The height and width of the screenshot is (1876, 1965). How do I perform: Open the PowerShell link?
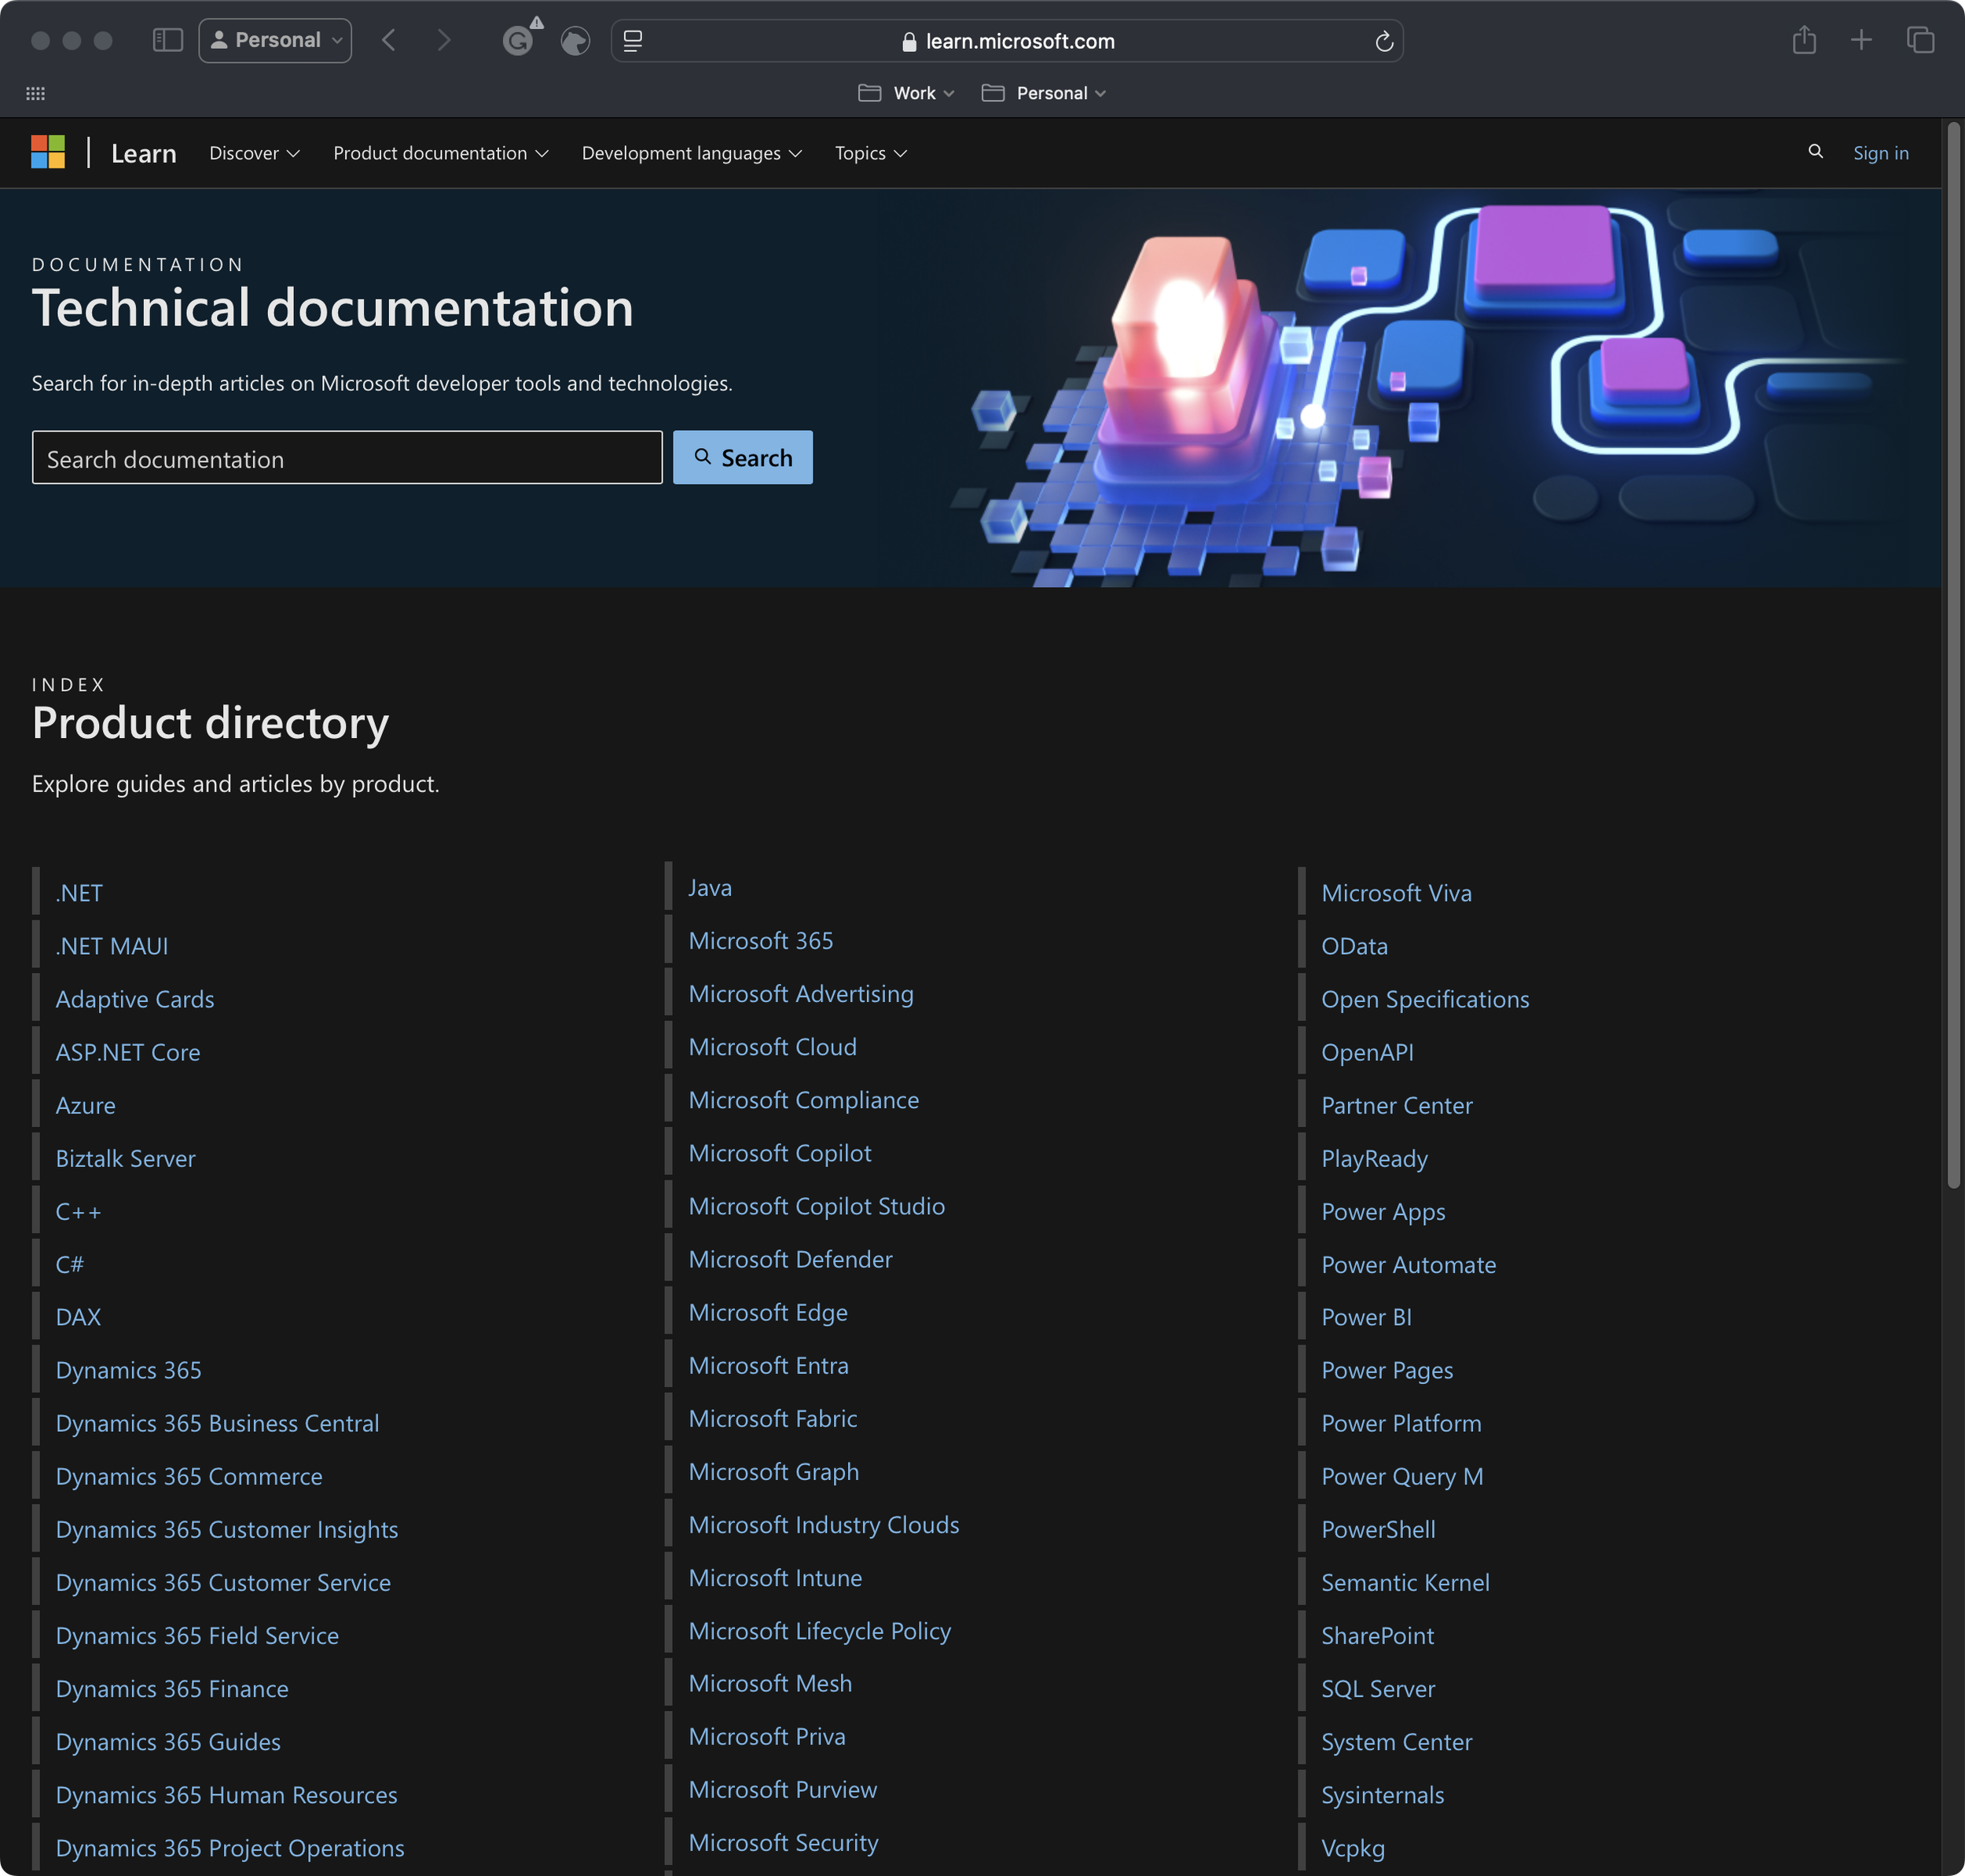(x=1378, y=1529)
